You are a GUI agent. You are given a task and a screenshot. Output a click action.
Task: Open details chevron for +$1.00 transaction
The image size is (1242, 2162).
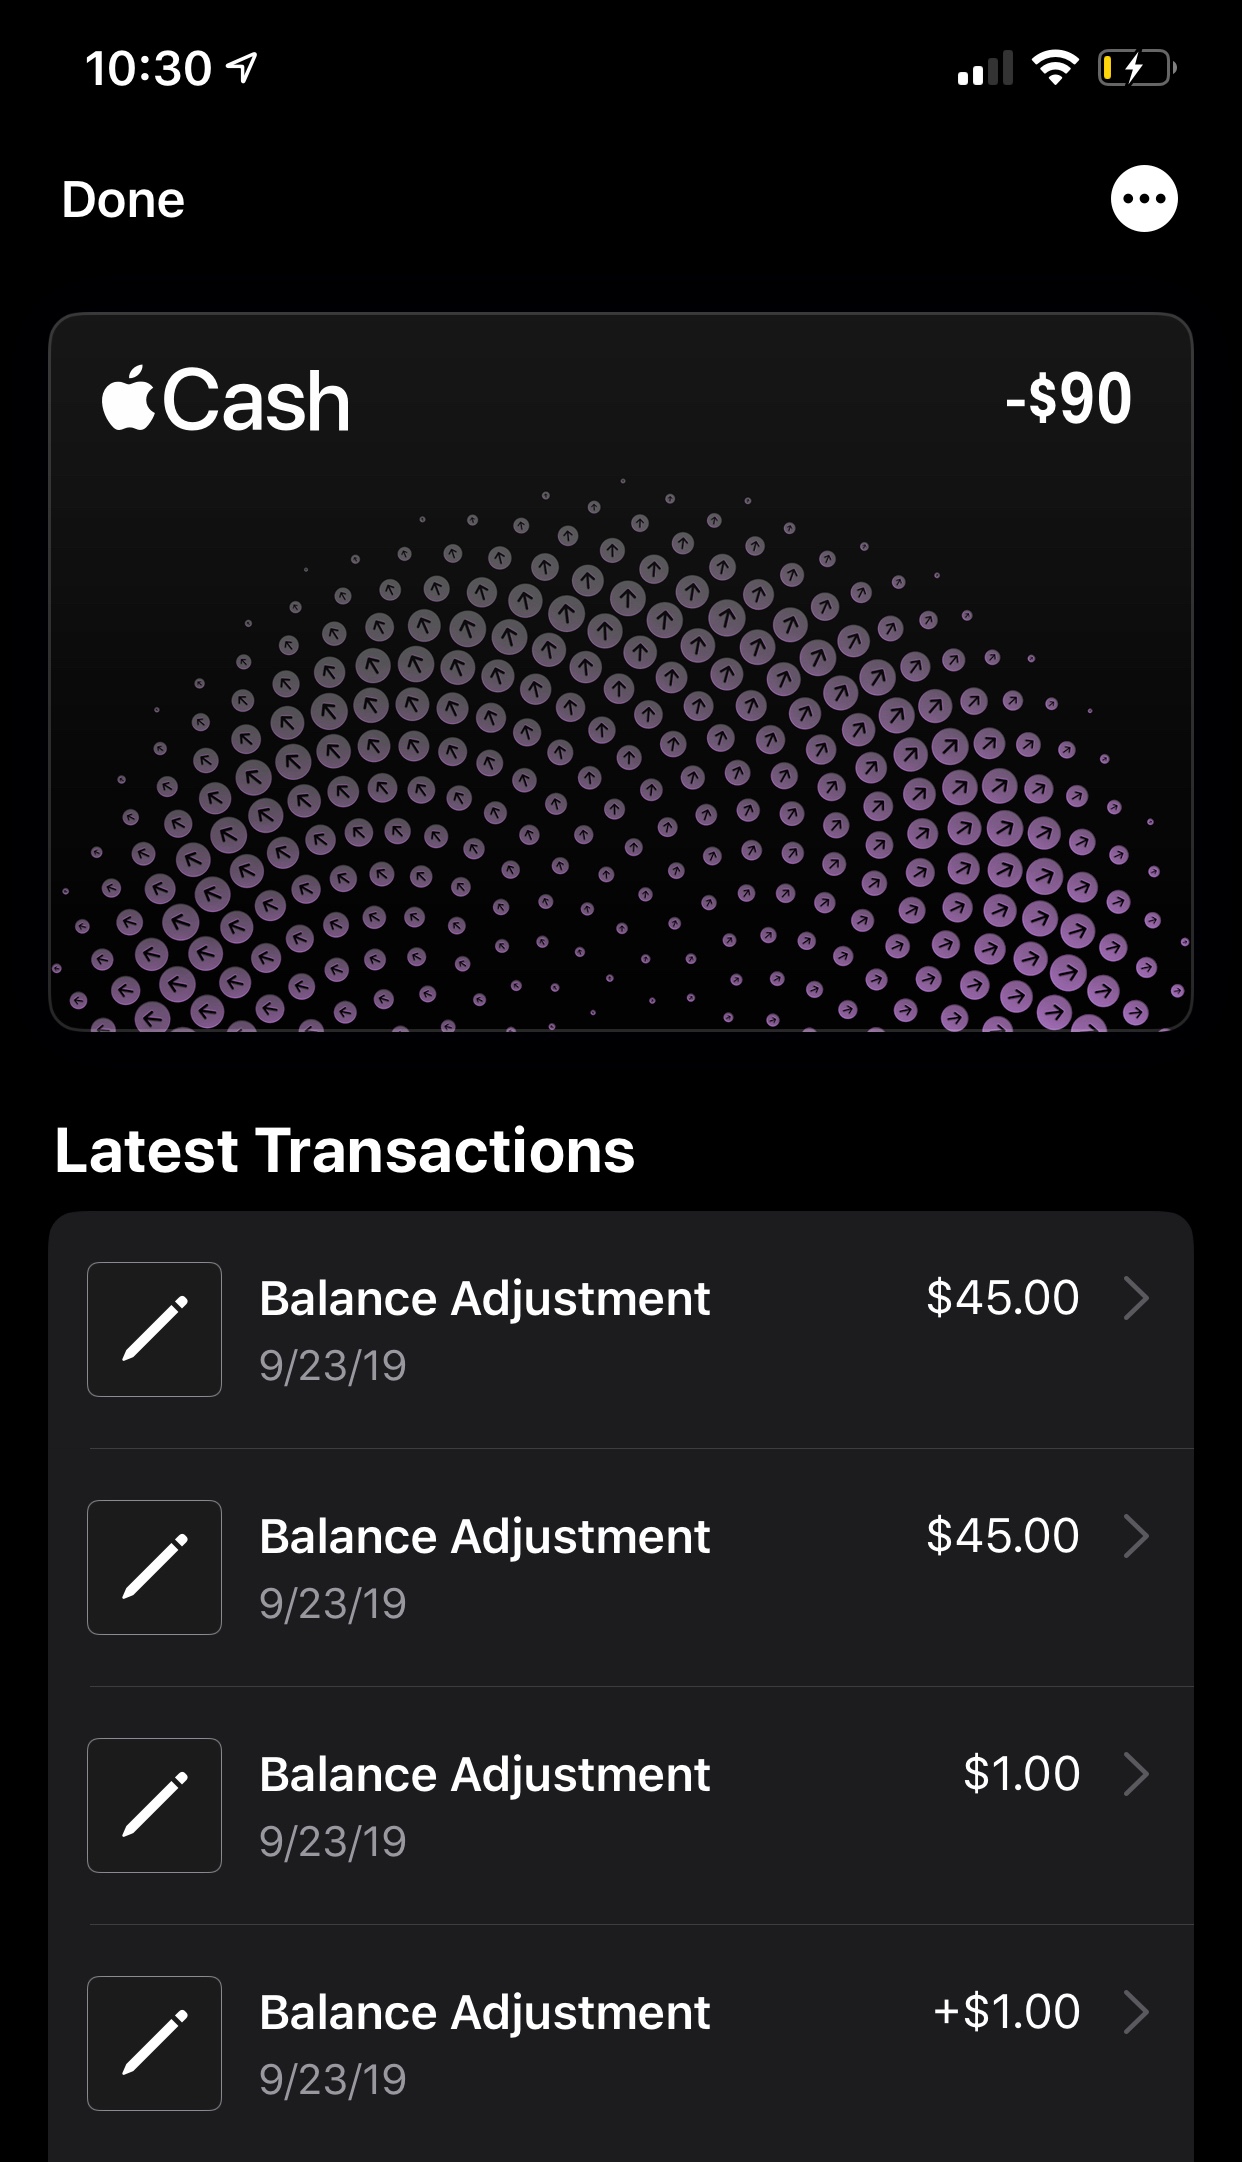pos(1136,2012)
